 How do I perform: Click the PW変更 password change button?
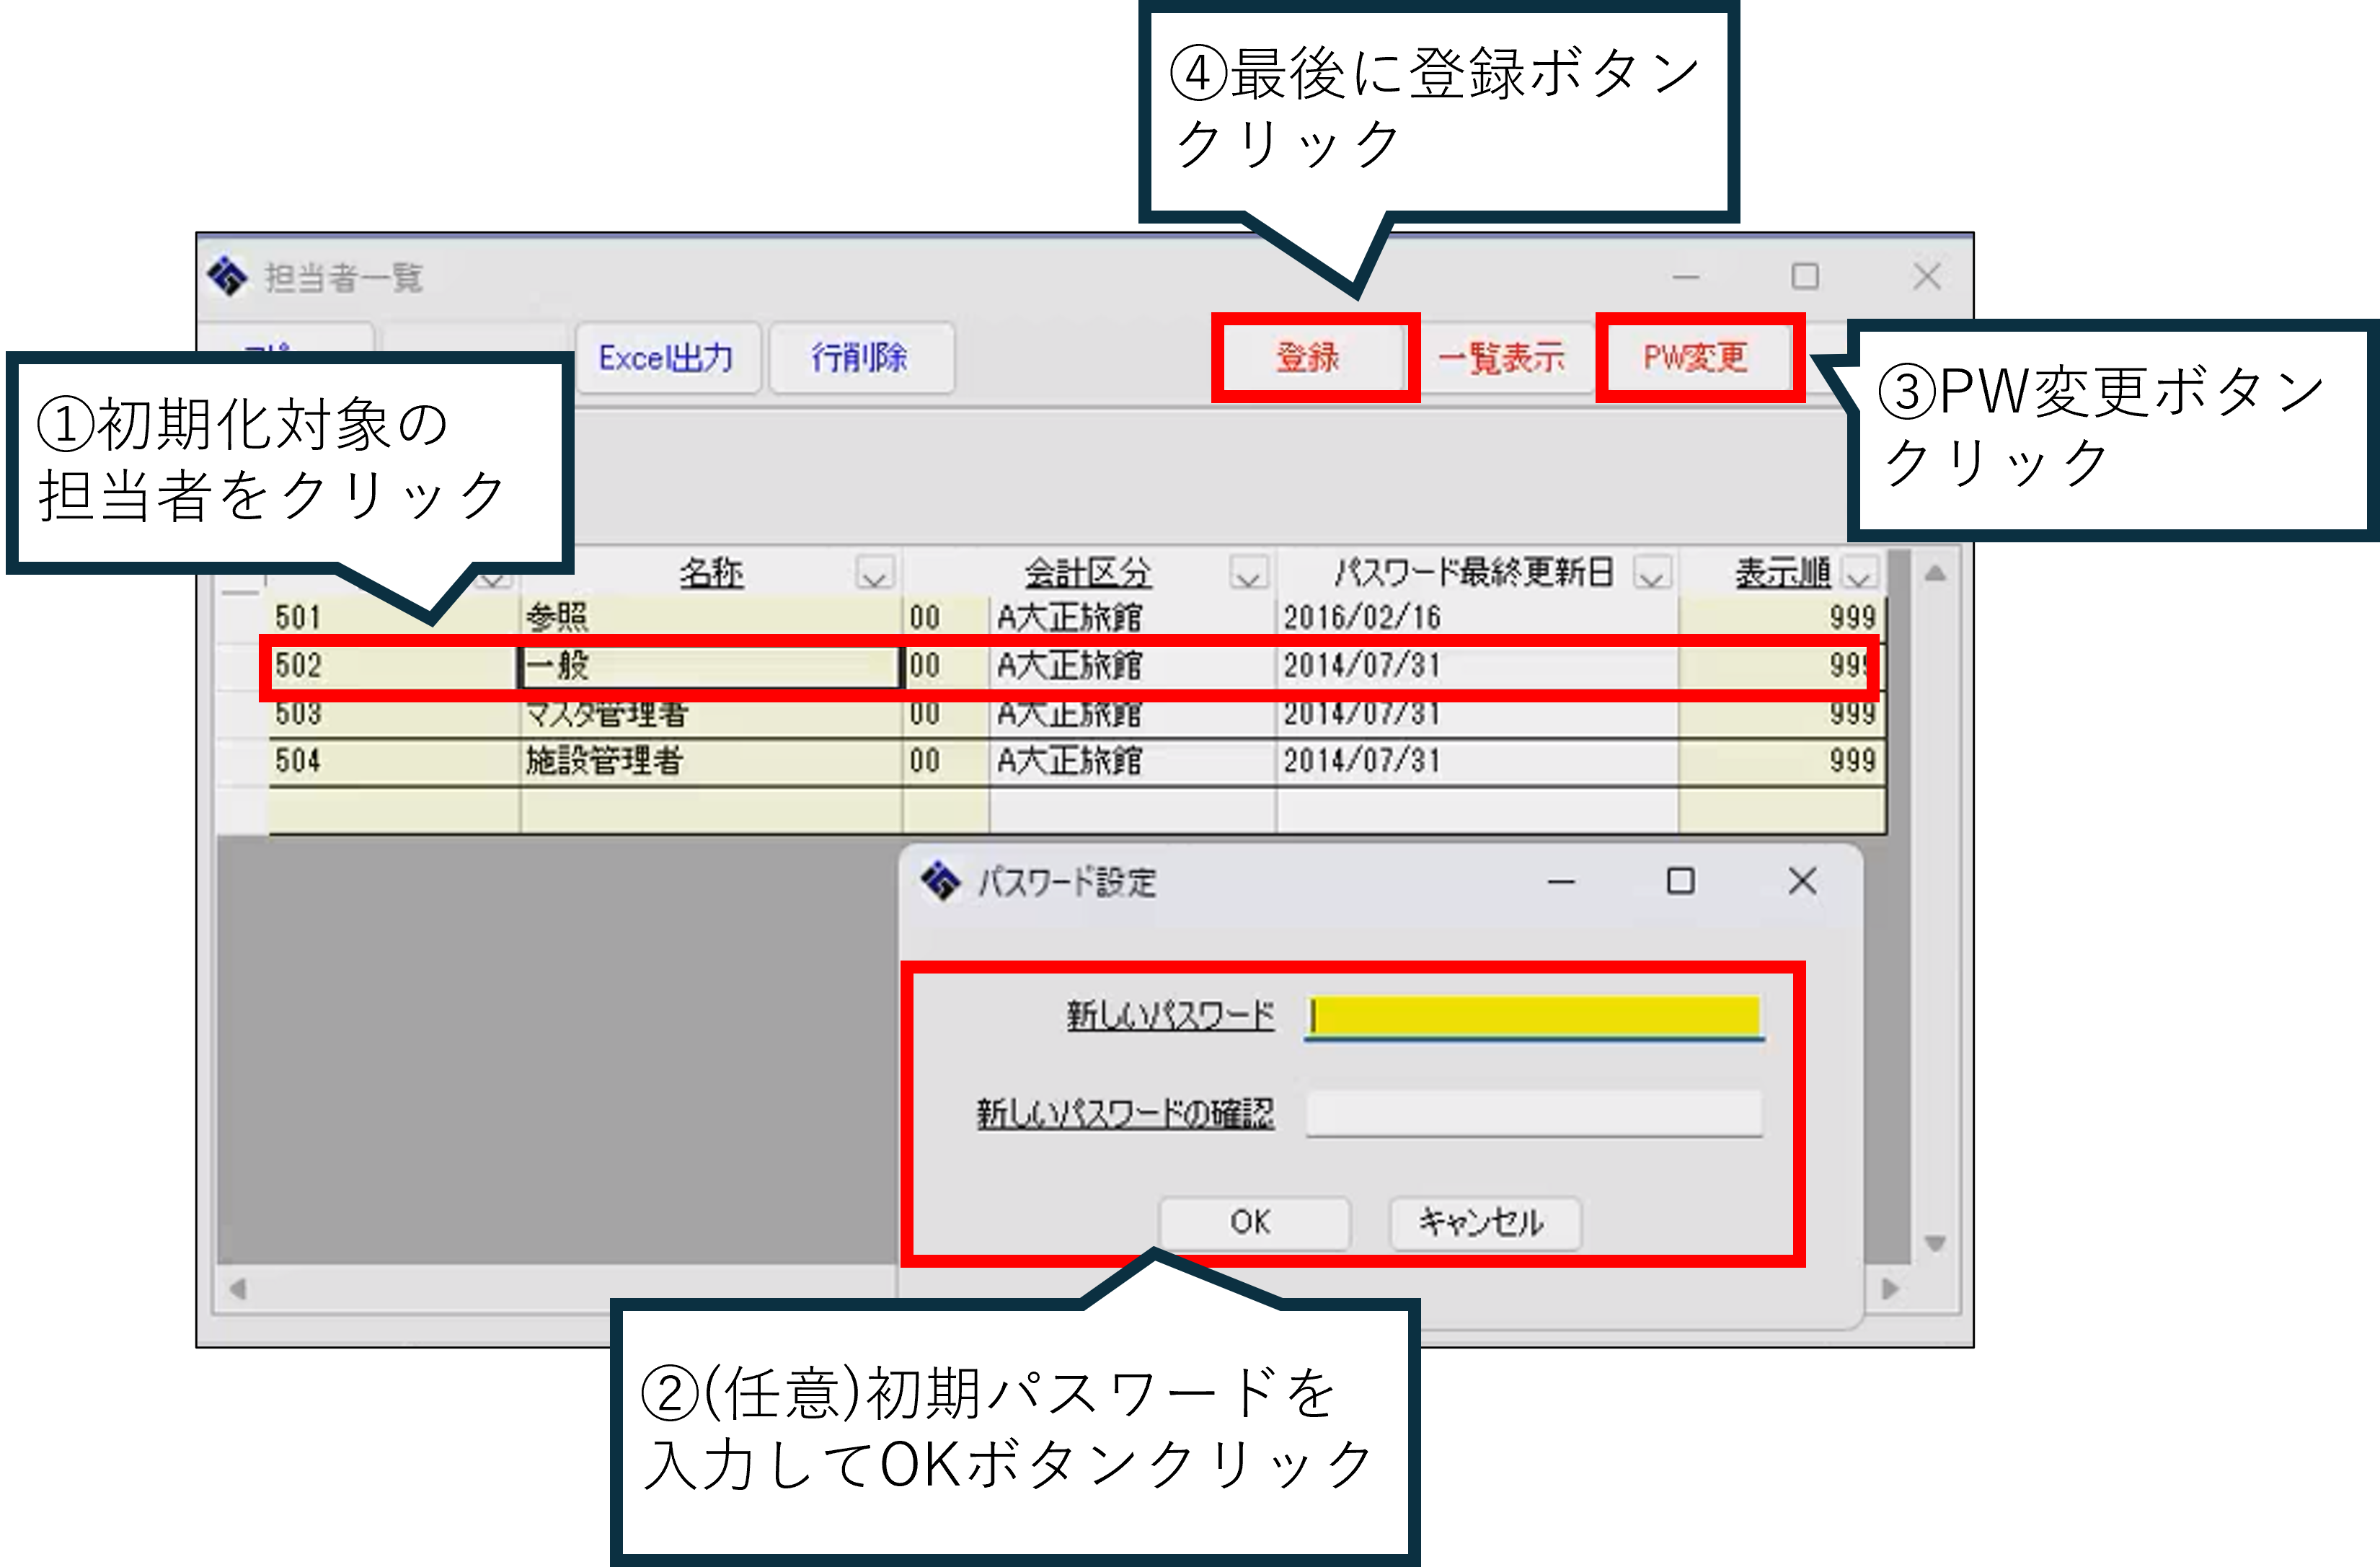pos(1696,357)
